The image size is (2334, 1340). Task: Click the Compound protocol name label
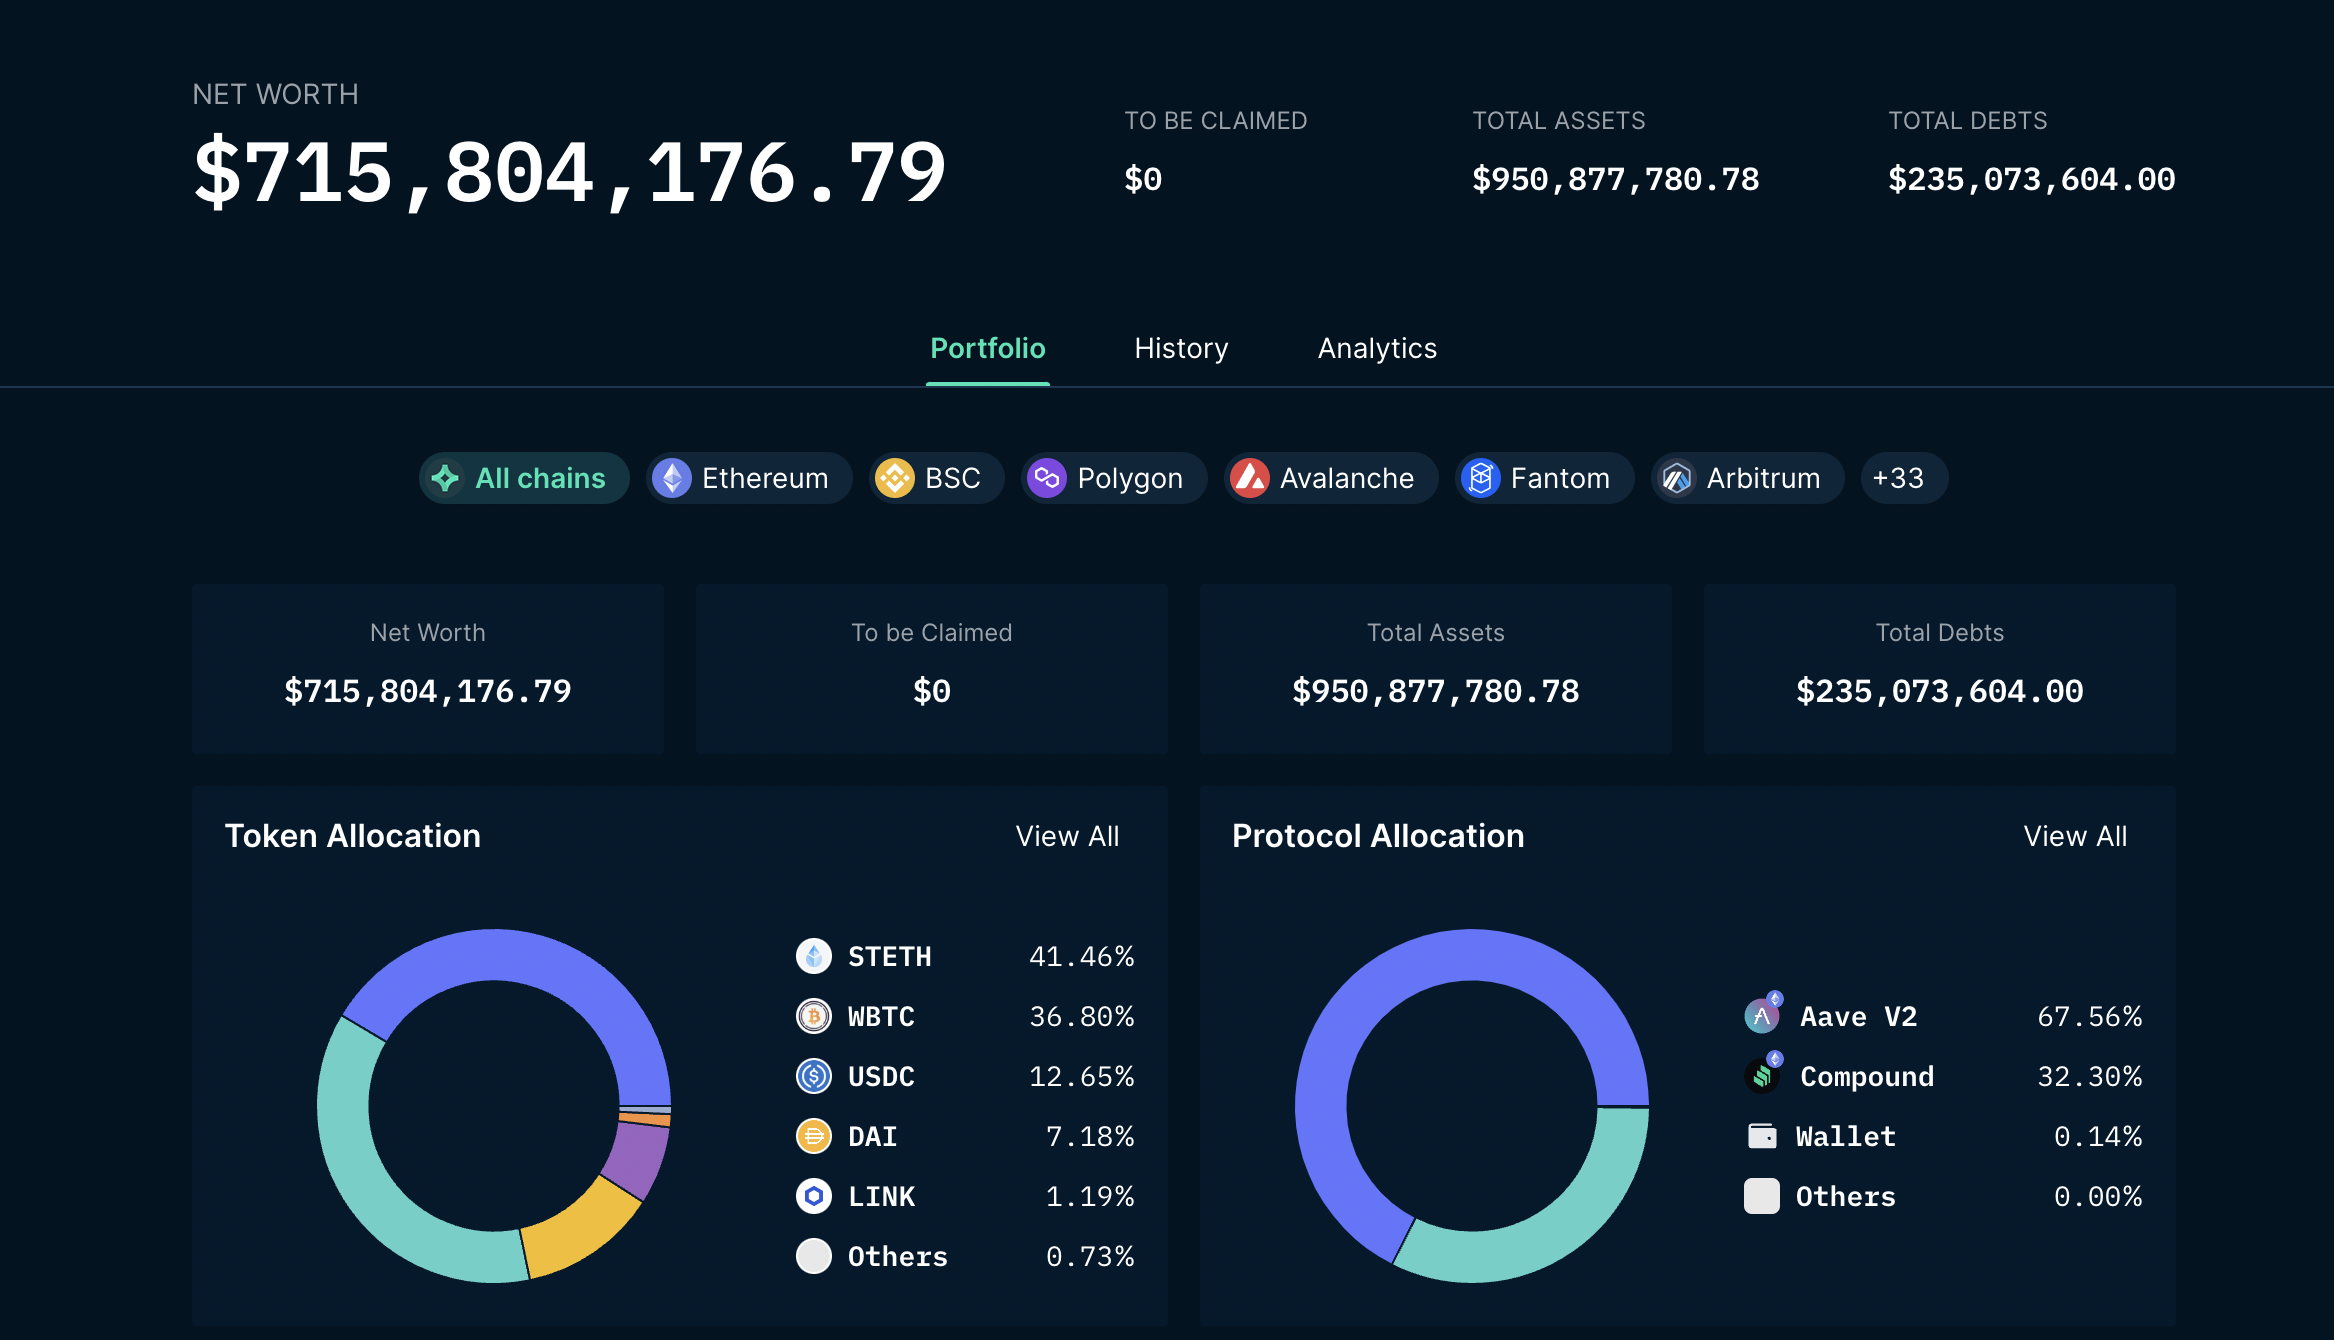1867,1077
